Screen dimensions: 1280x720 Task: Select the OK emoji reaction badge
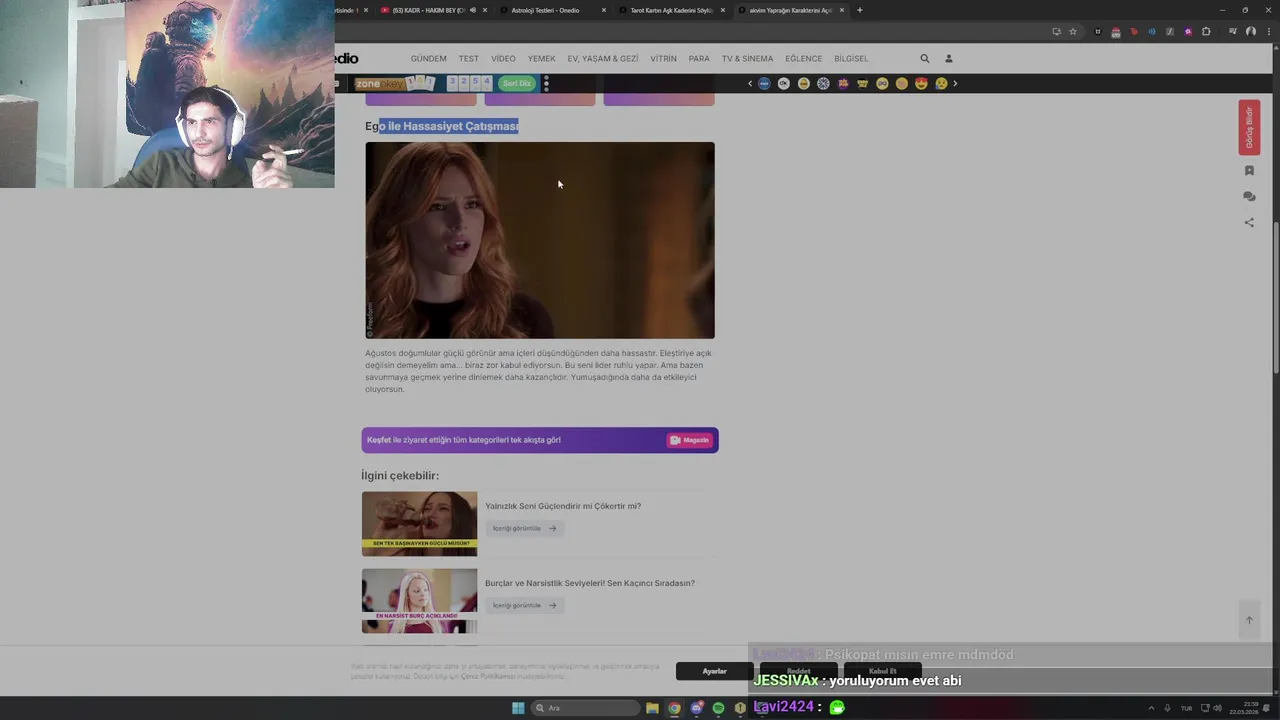784,84
